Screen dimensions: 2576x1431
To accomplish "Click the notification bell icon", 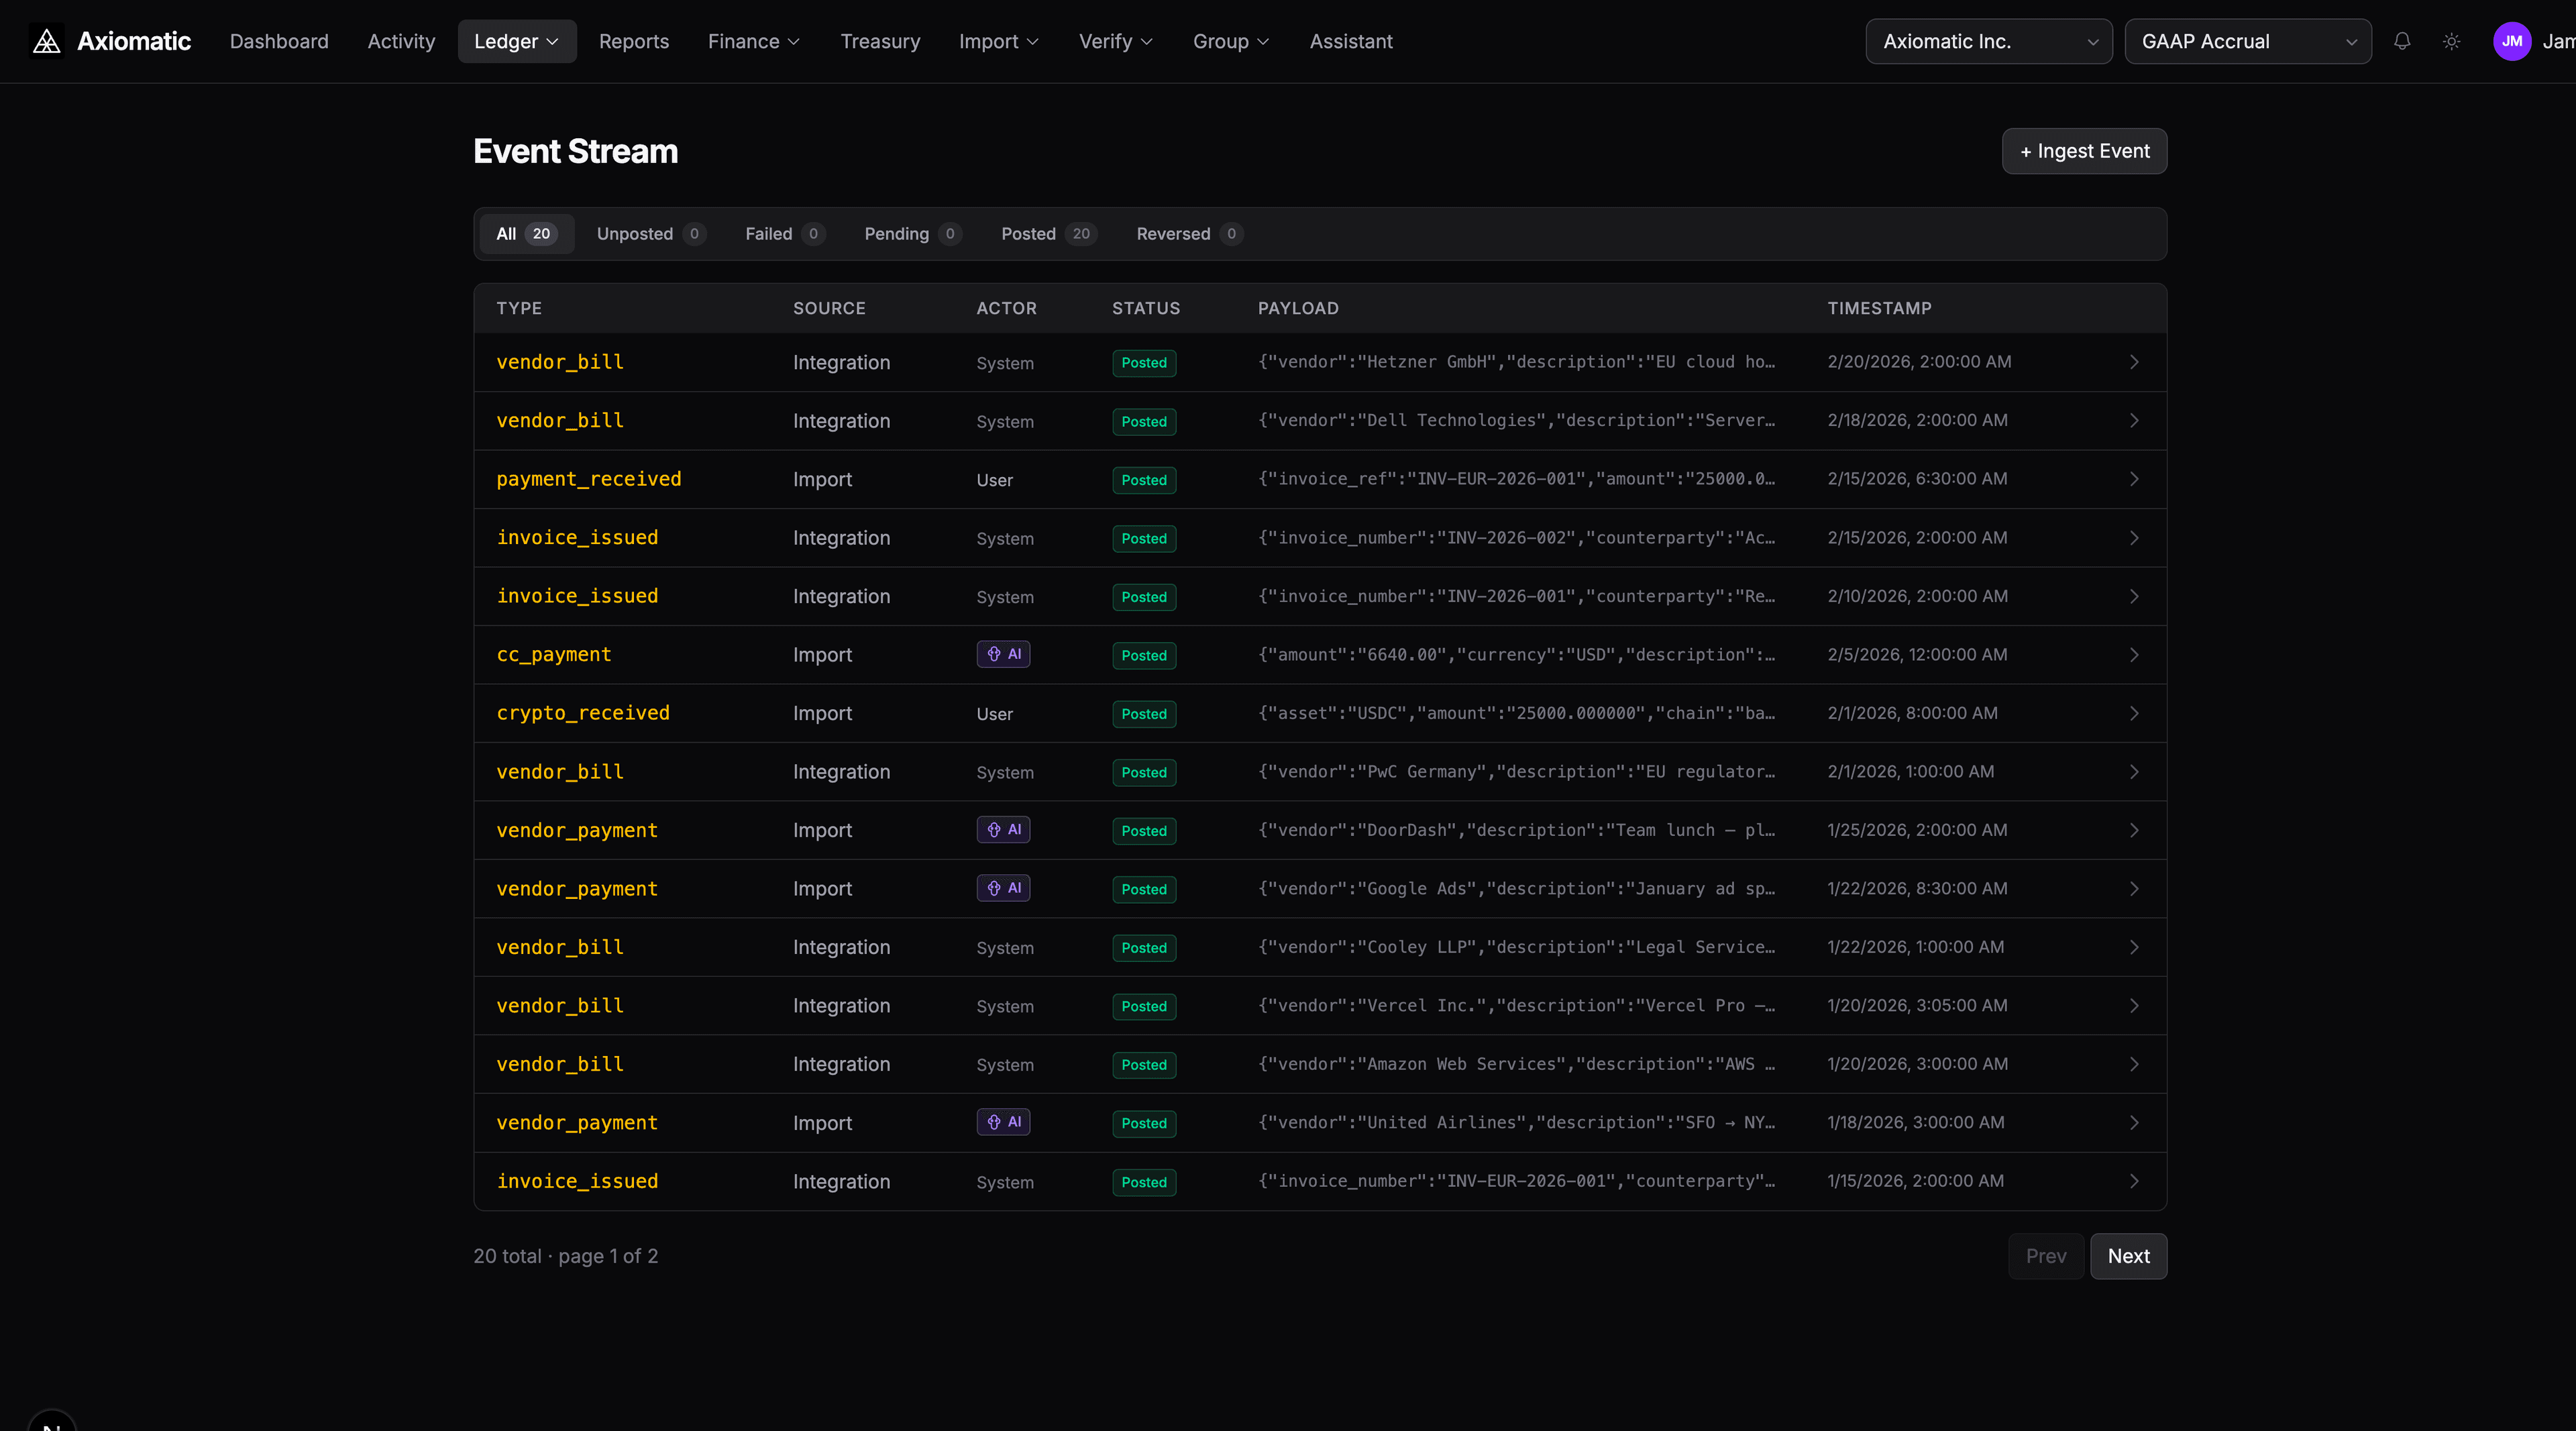I will pyautogui.click(x=2403, y=42).
